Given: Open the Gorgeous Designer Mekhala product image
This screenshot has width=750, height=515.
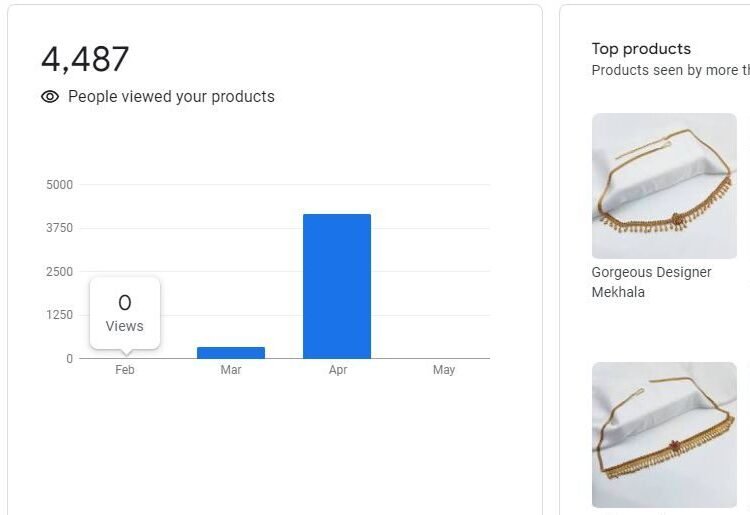Looking at the screenshot, I should pos(664,186).
